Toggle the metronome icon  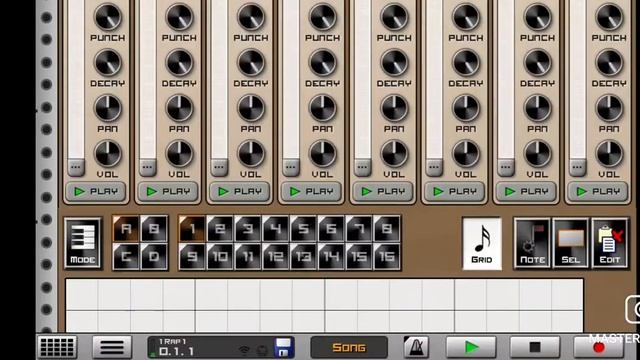[416, 347]
